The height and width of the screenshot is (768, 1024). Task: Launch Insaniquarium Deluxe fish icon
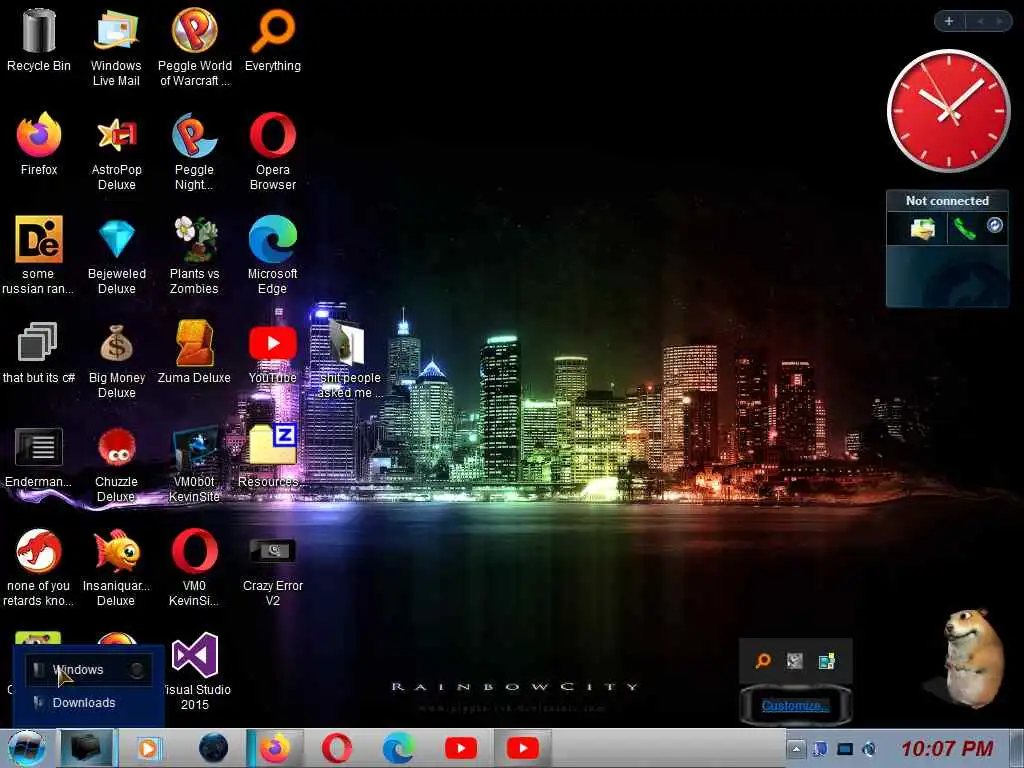click(116, 568)
